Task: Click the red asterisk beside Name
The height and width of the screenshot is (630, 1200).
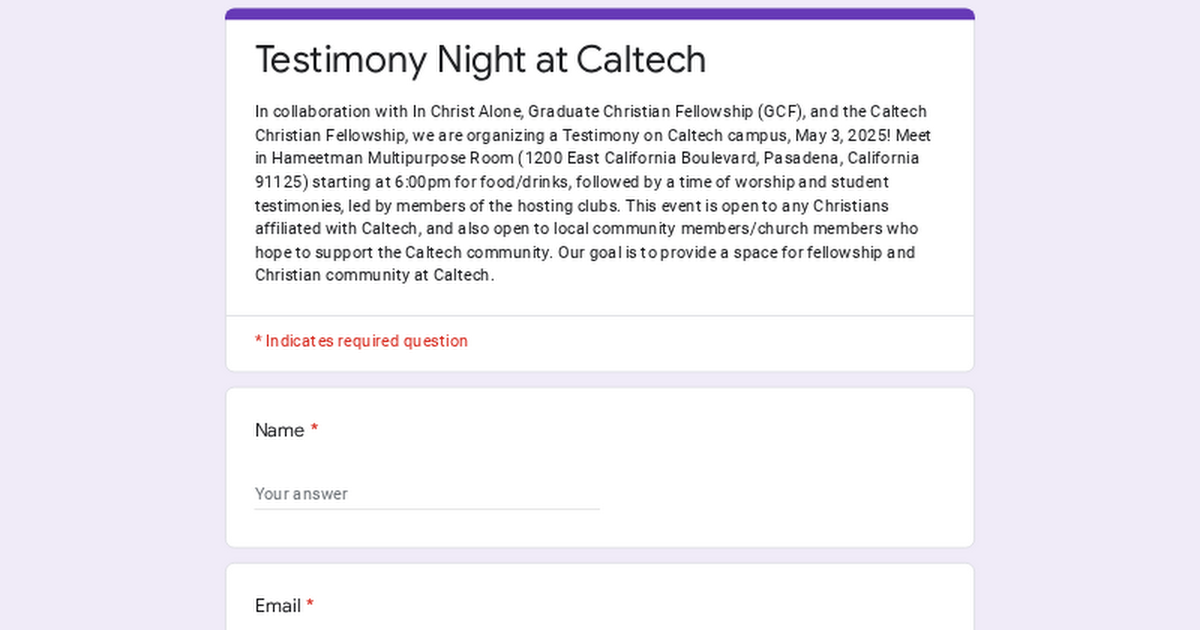Action: coord(314,429)
